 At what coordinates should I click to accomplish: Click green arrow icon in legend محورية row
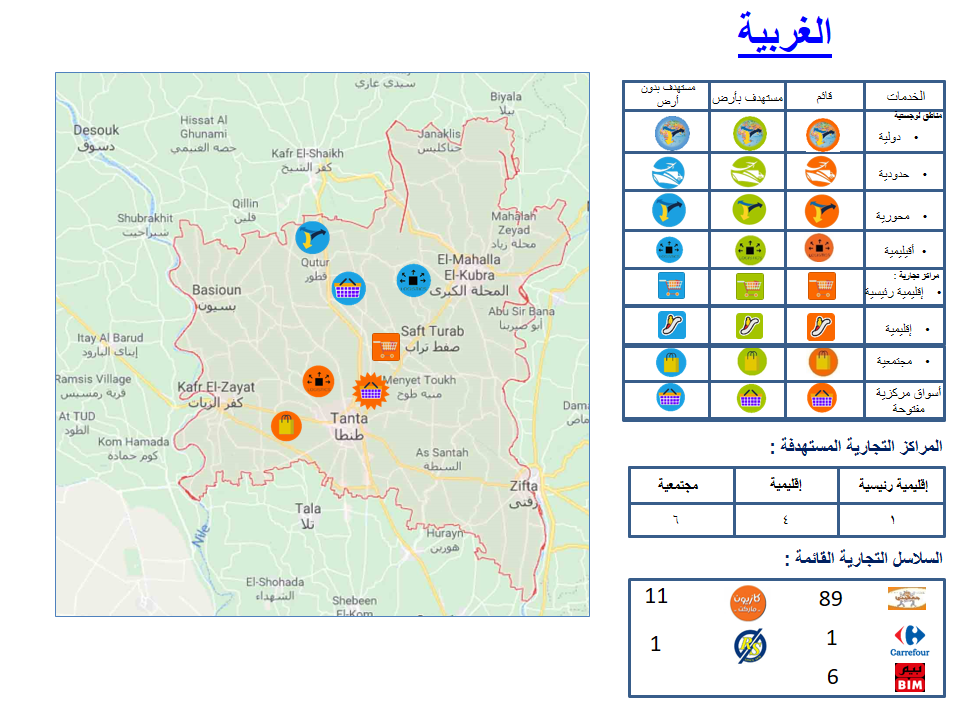(x=749, y=210)
